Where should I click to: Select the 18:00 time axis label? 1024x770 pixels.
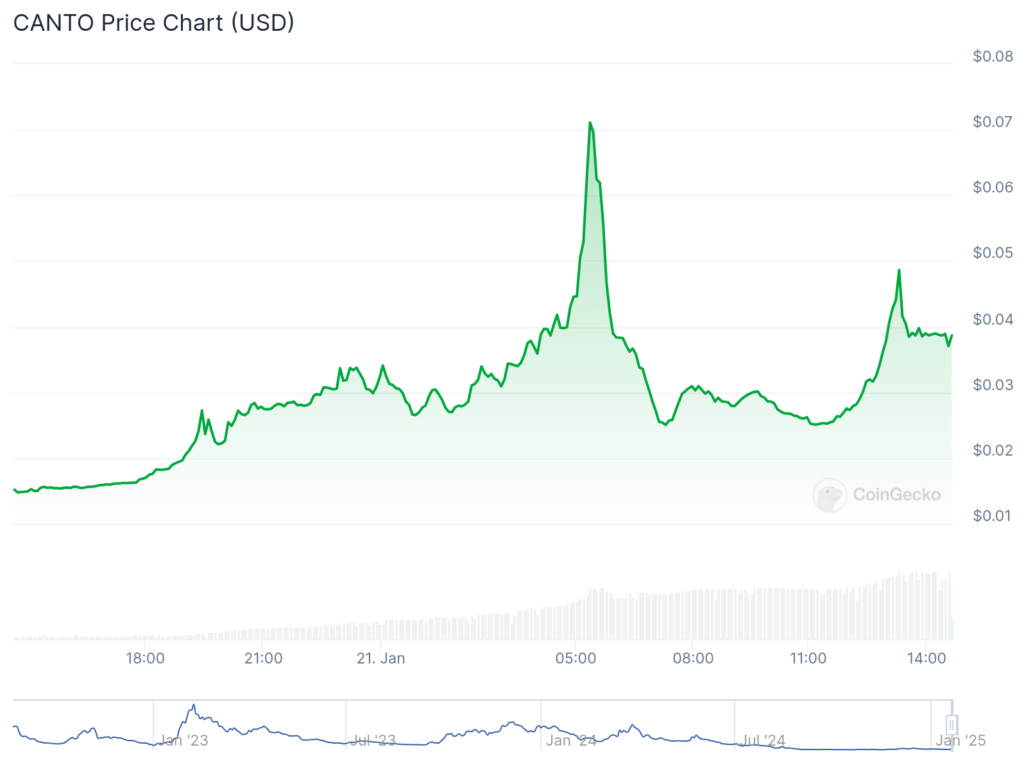146,658
